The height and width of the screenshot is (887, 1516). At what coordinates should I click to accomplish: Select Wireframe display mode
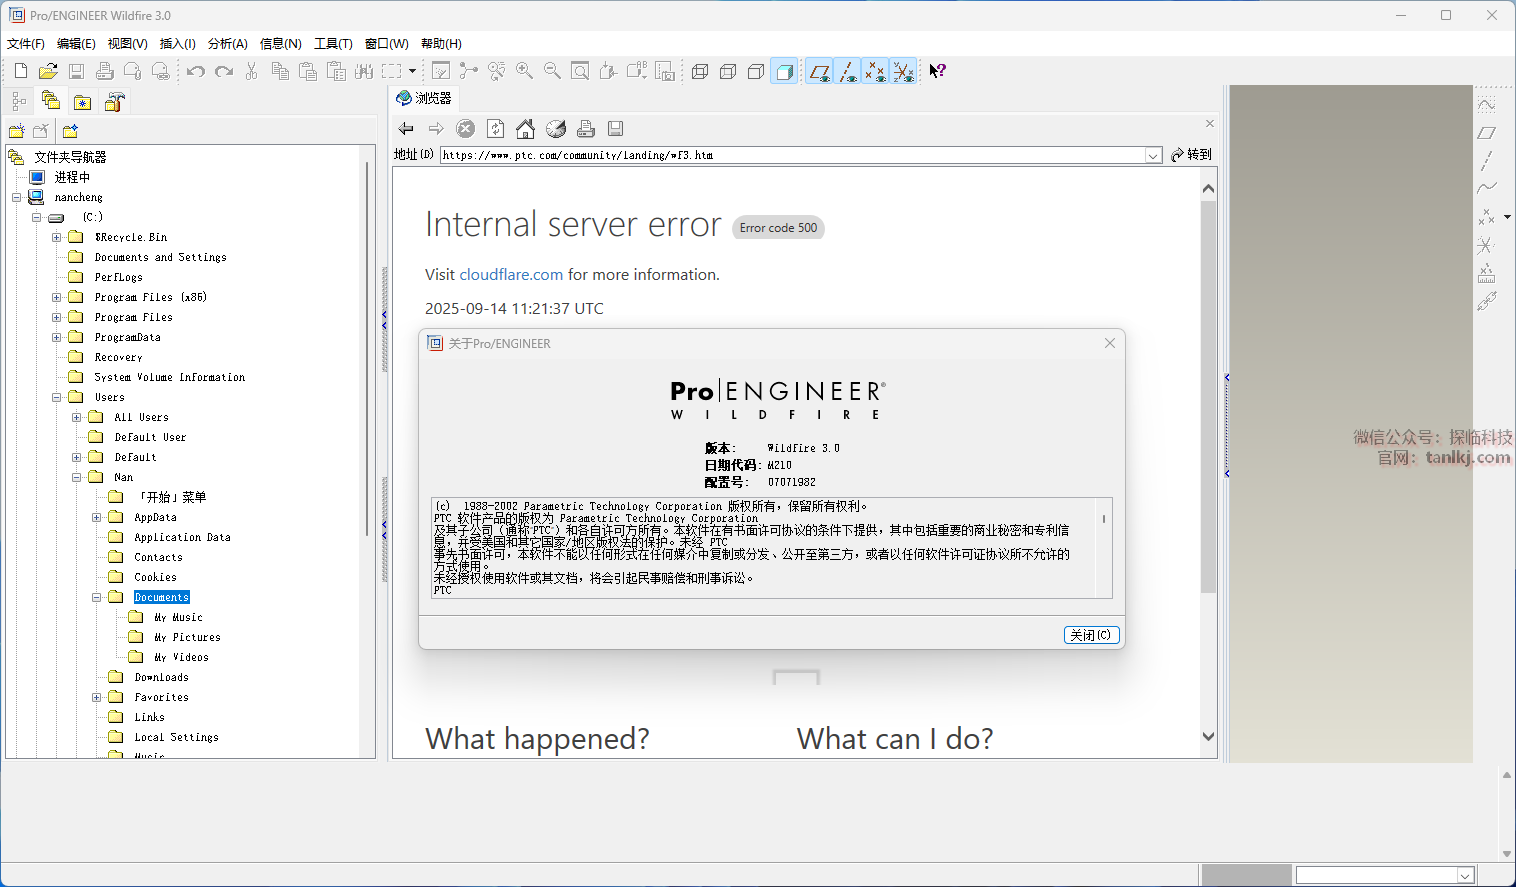point(700,71)
